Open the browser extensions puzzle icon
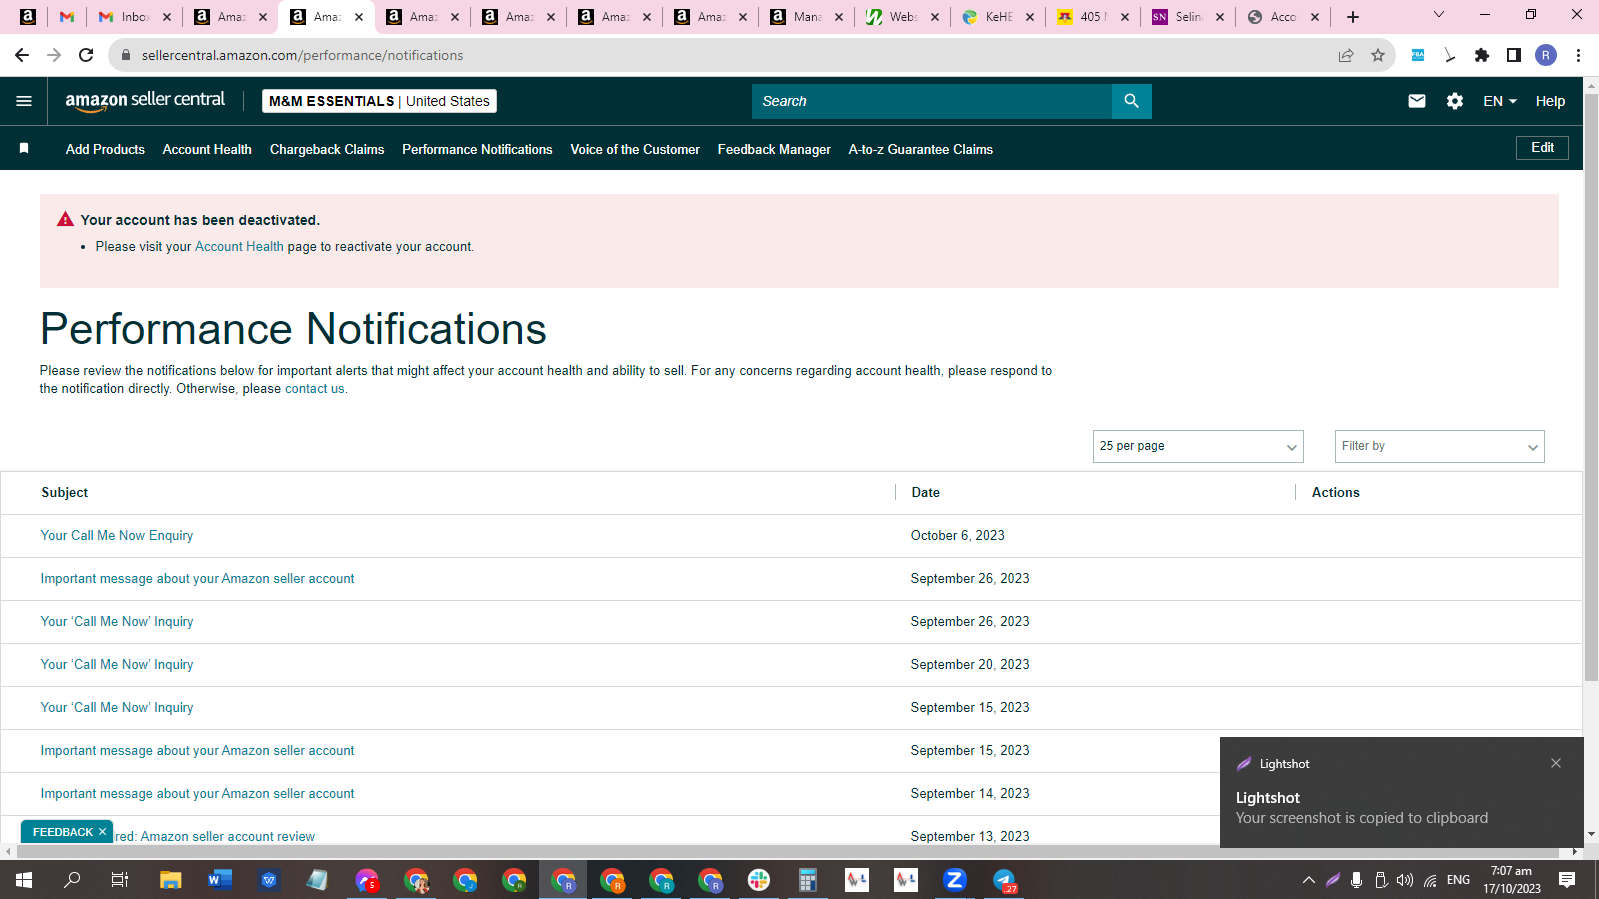This screenshot has width=1599, height=899. pyautogui.click(x=1482, y=55)
